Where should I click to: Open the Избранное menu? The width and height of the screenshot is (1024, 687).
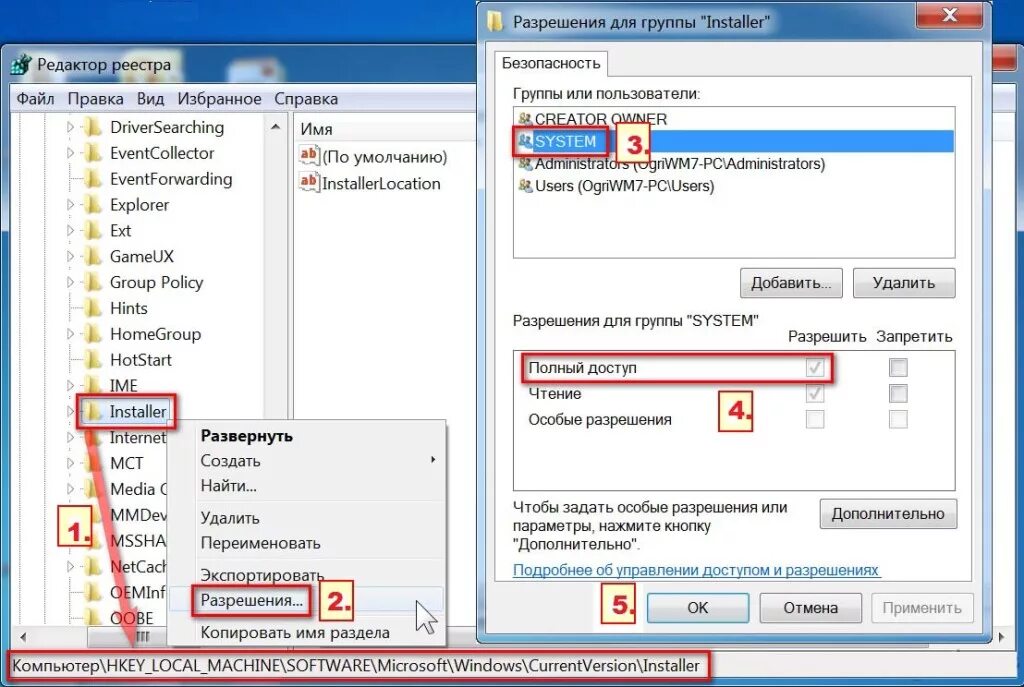pos(219,99)
